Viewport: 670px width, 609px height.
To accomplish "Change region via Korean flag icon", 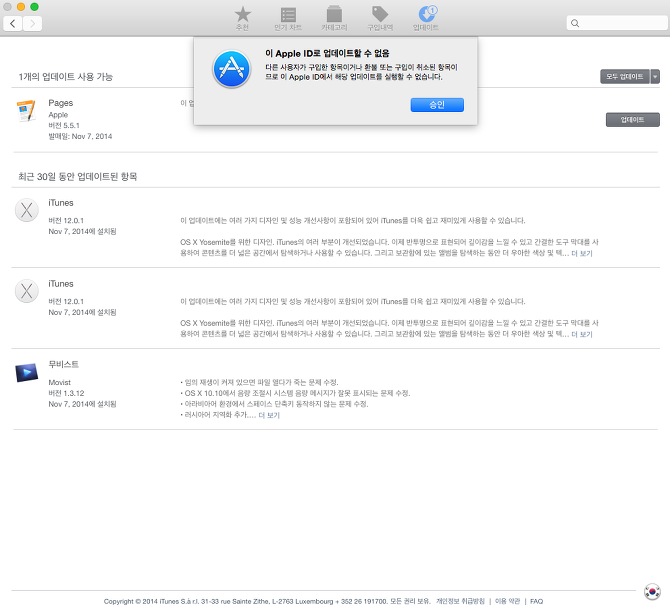I will (652, 591).
